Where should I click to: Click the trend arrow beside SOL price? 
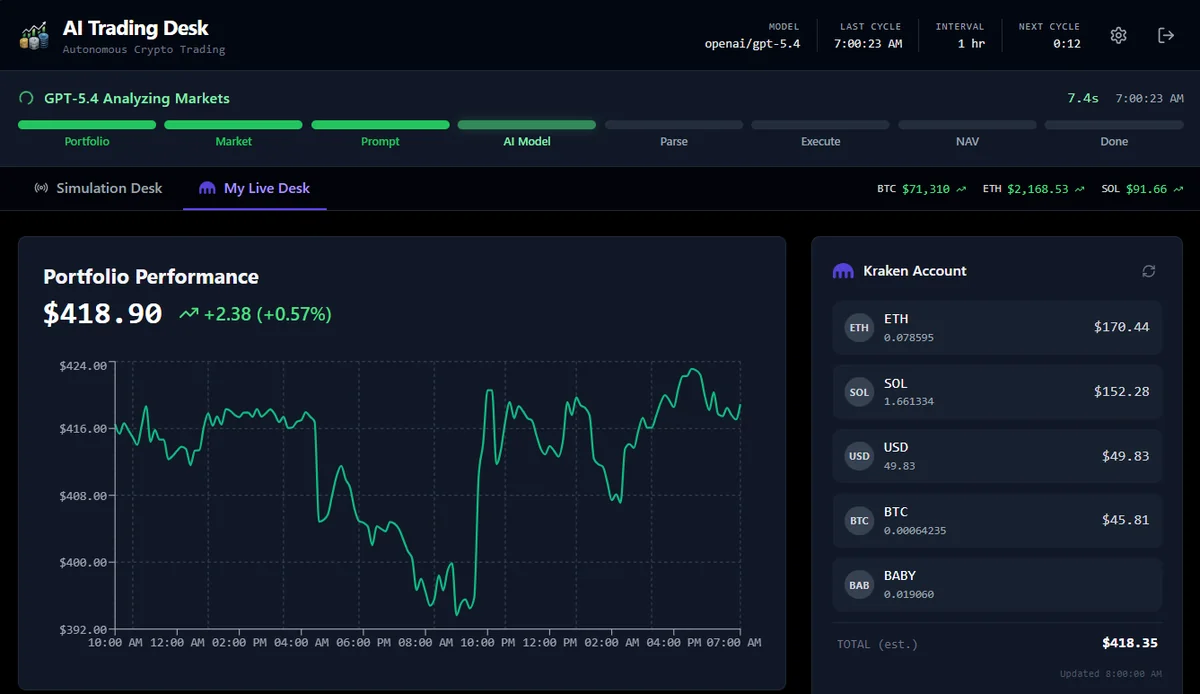[1177, 189]
